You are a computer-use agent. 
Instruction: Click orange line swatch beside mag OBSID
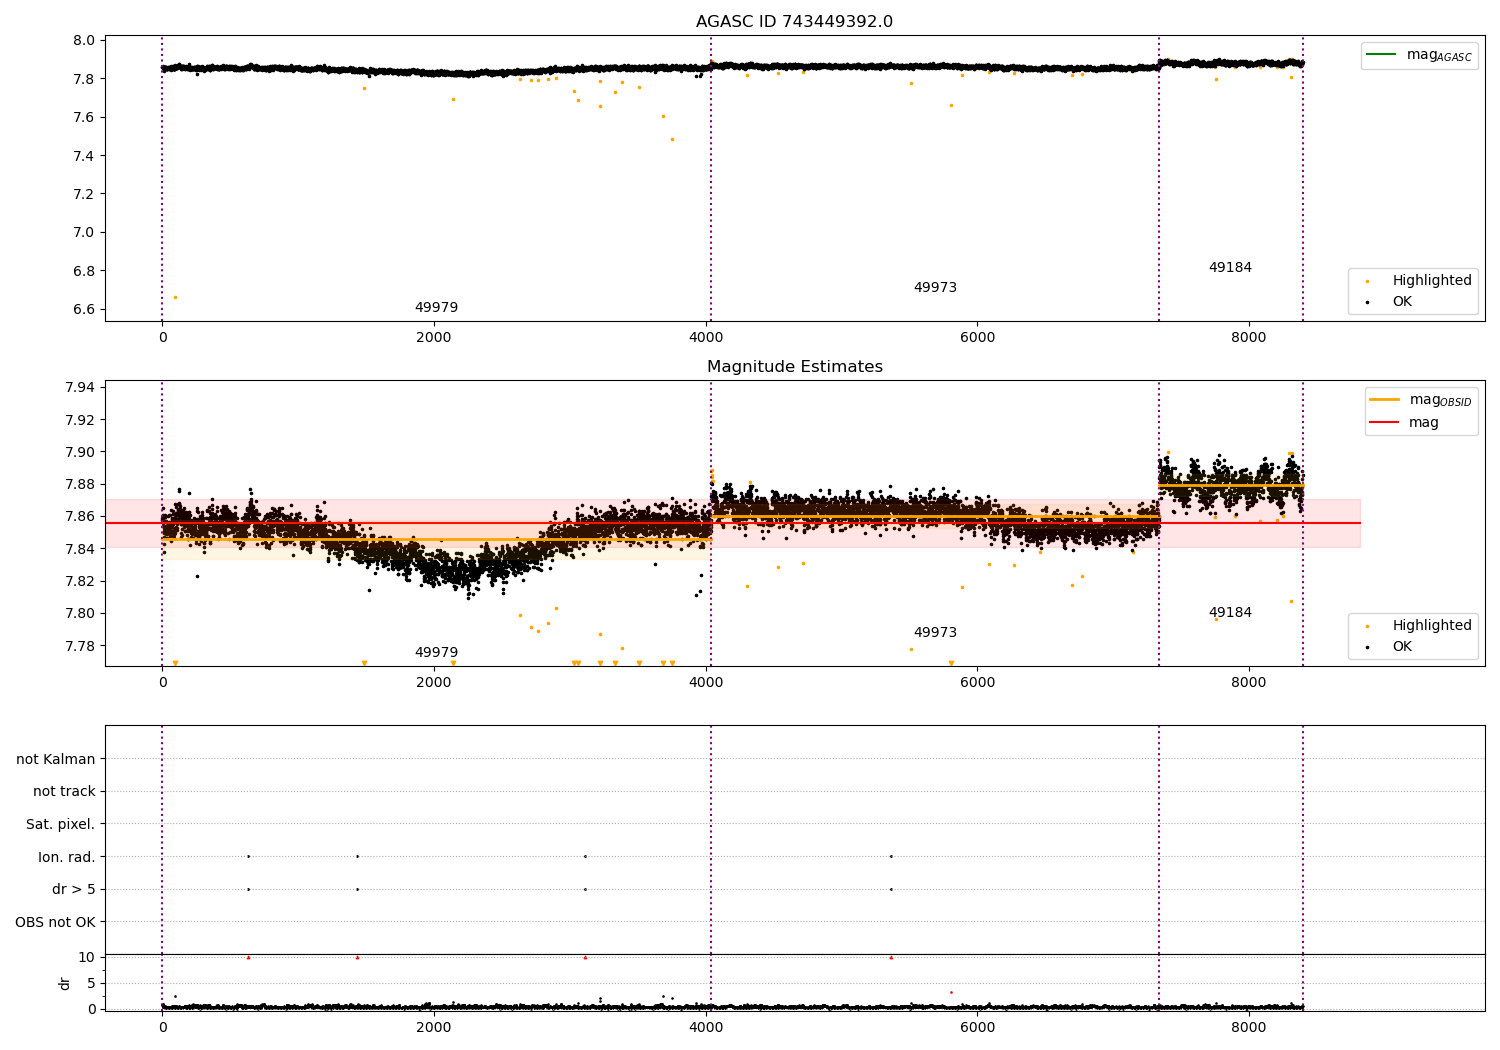(1384, 399)
